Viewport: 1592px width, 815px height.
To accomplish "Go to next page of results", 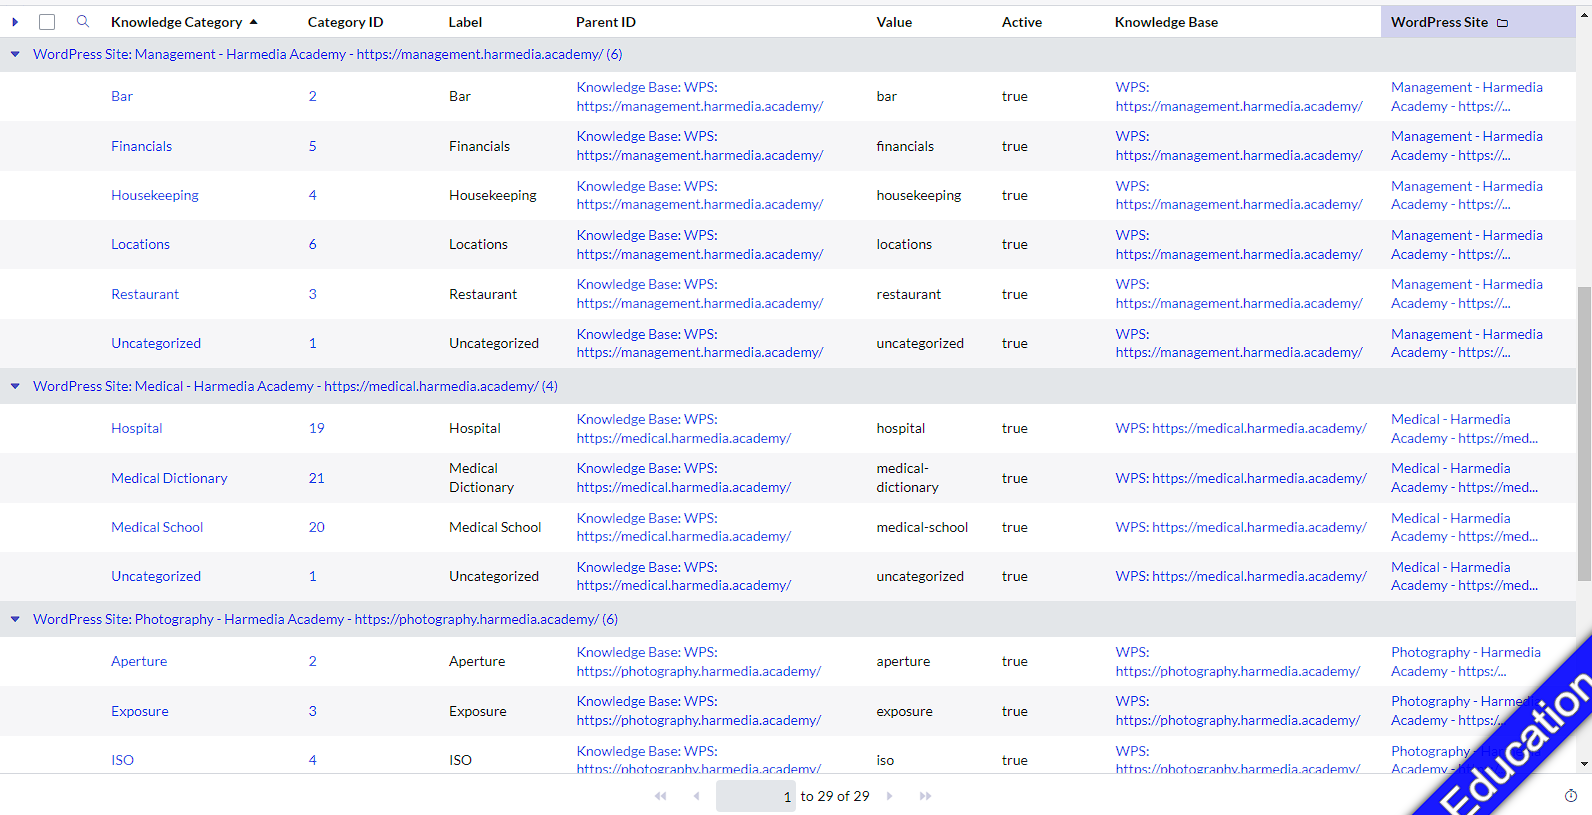I will click(x=889, y=796).
